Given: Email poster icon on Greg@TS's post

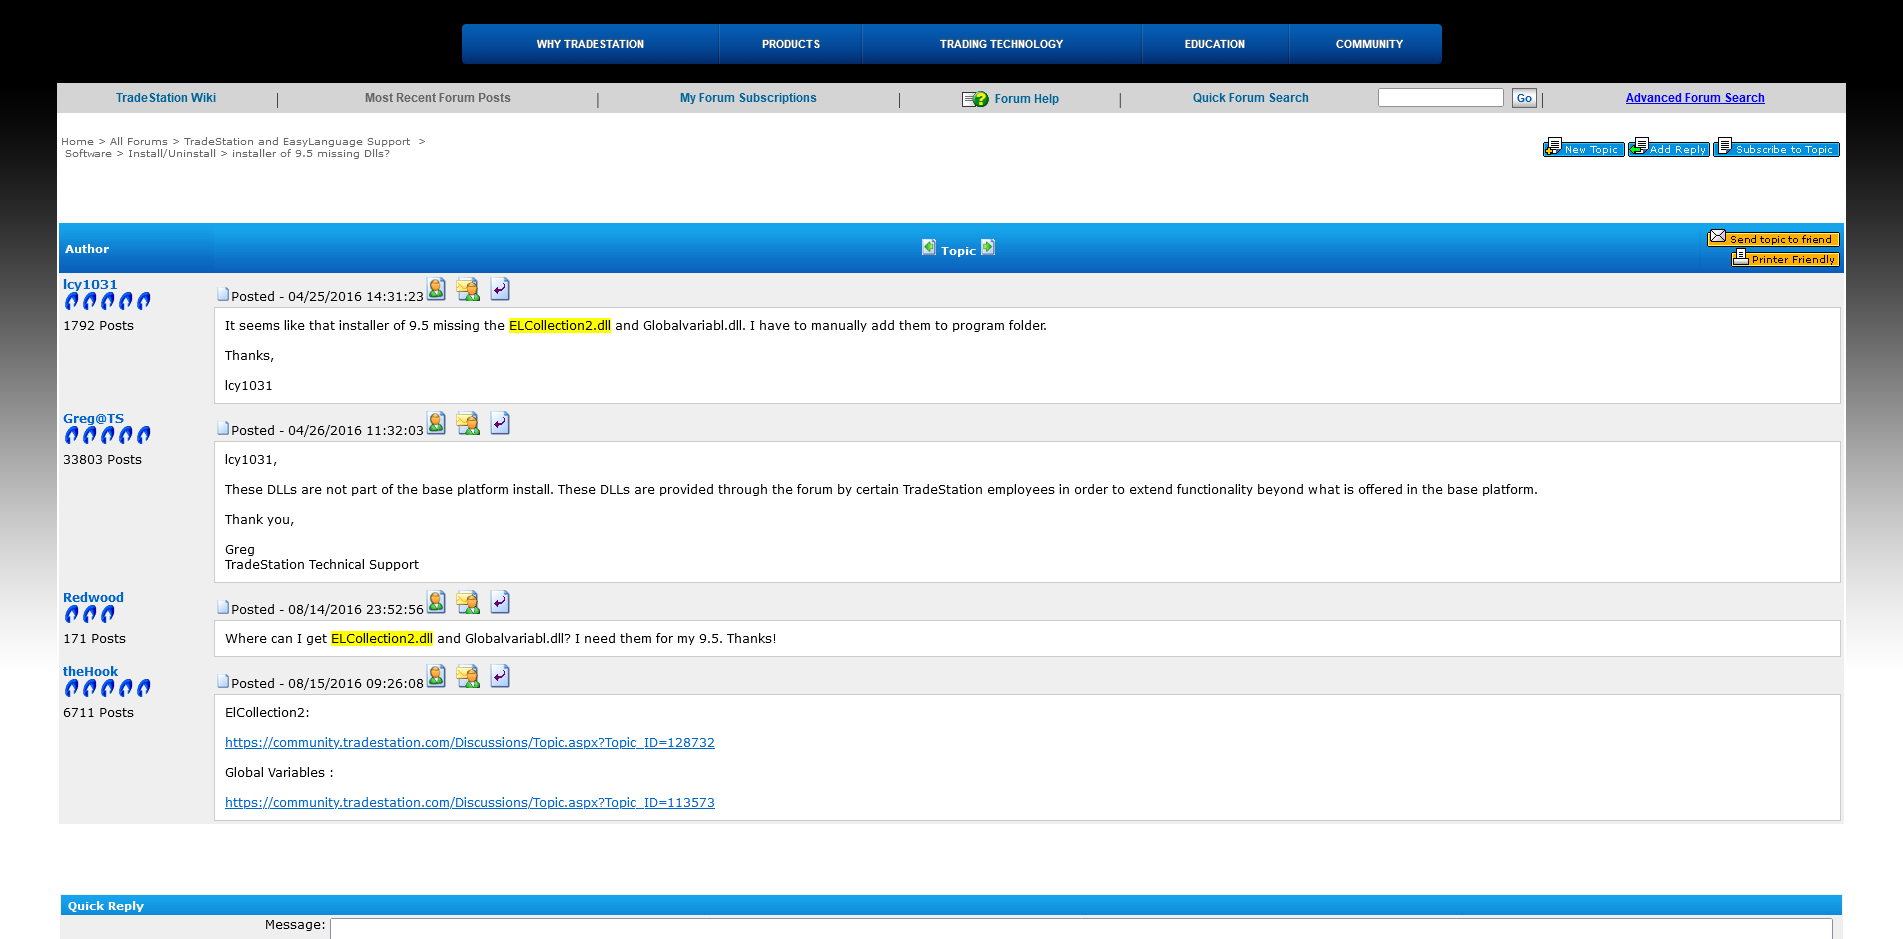Looking at the screenshot, I should 467,423.
